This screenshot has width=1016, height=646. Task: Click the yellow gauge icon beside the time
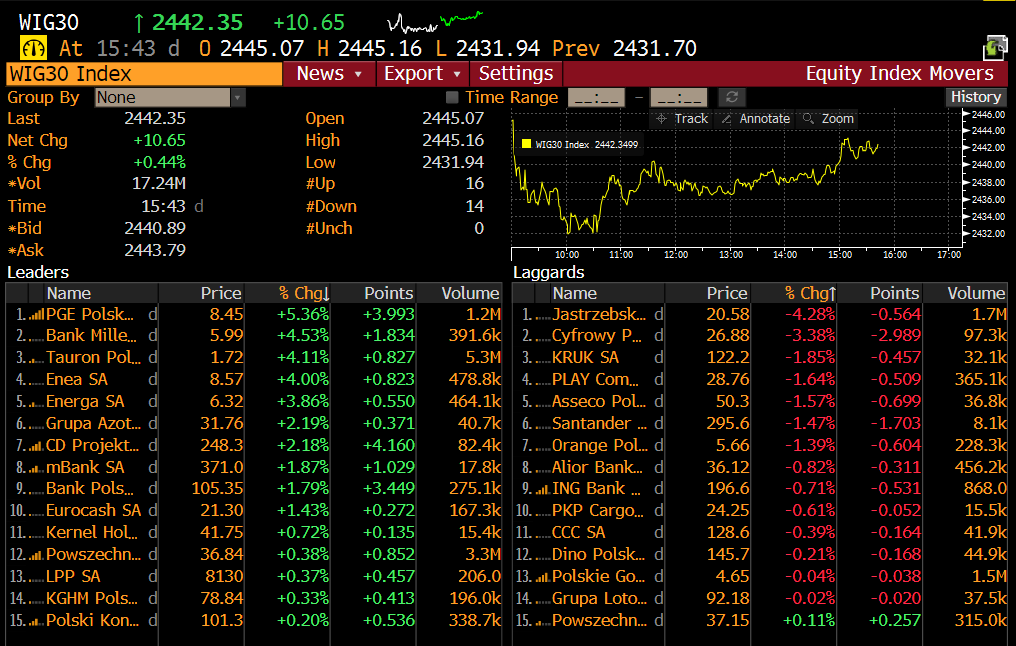(x=33, y=48)
